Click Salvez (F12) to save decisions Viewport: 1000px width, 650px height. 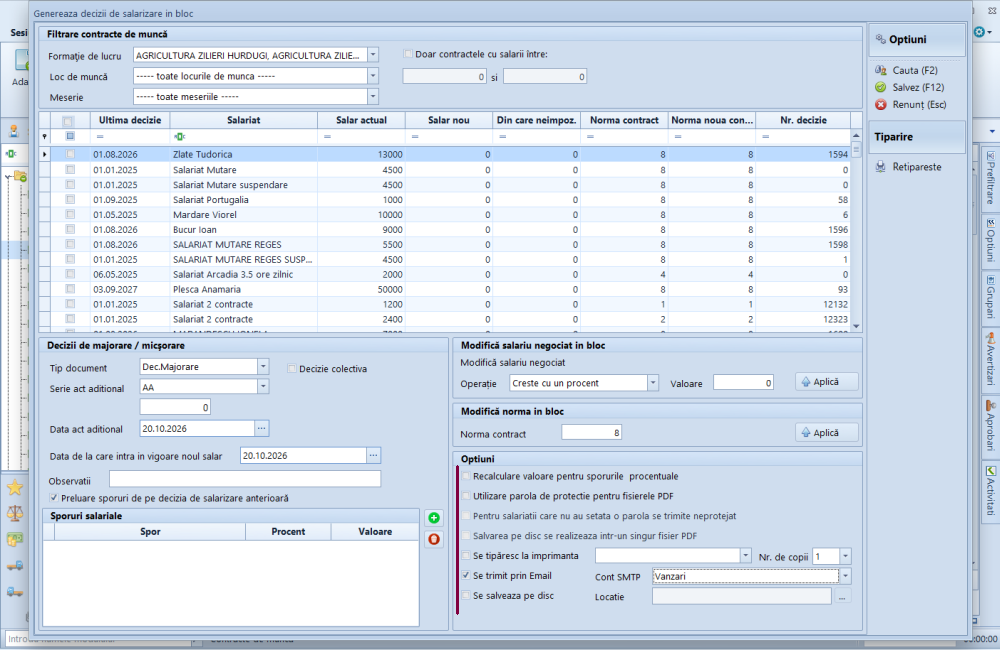coord(909,87)
